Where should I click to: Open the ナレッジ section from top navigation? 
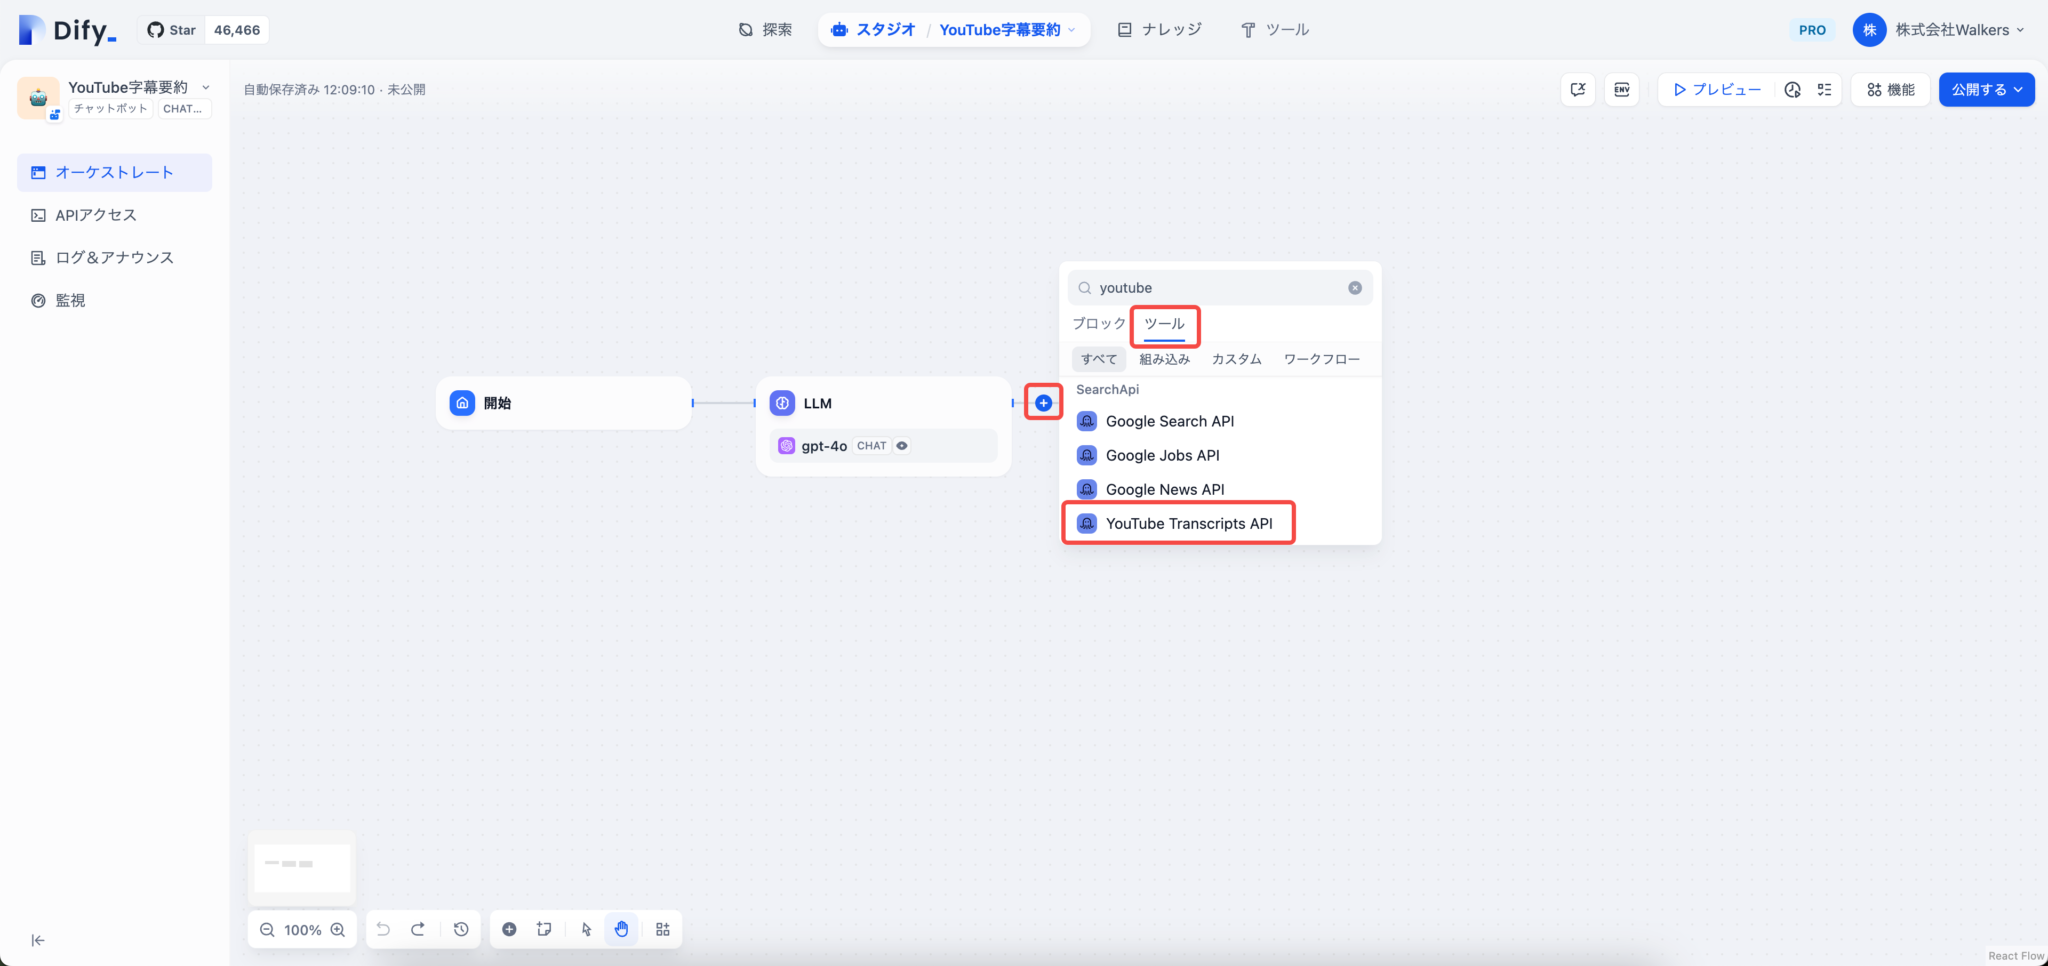click(x=1160, y=29)
